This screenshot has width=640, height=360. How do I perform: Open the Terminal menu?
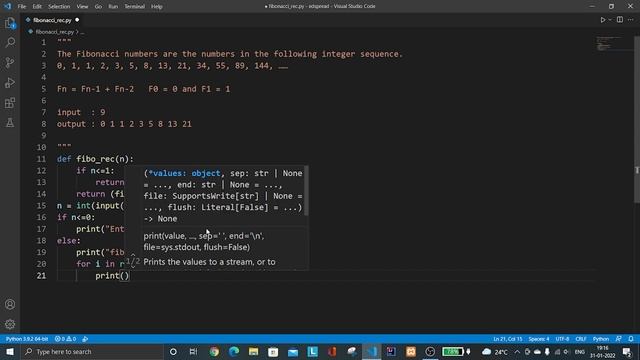tap(135, 7)
